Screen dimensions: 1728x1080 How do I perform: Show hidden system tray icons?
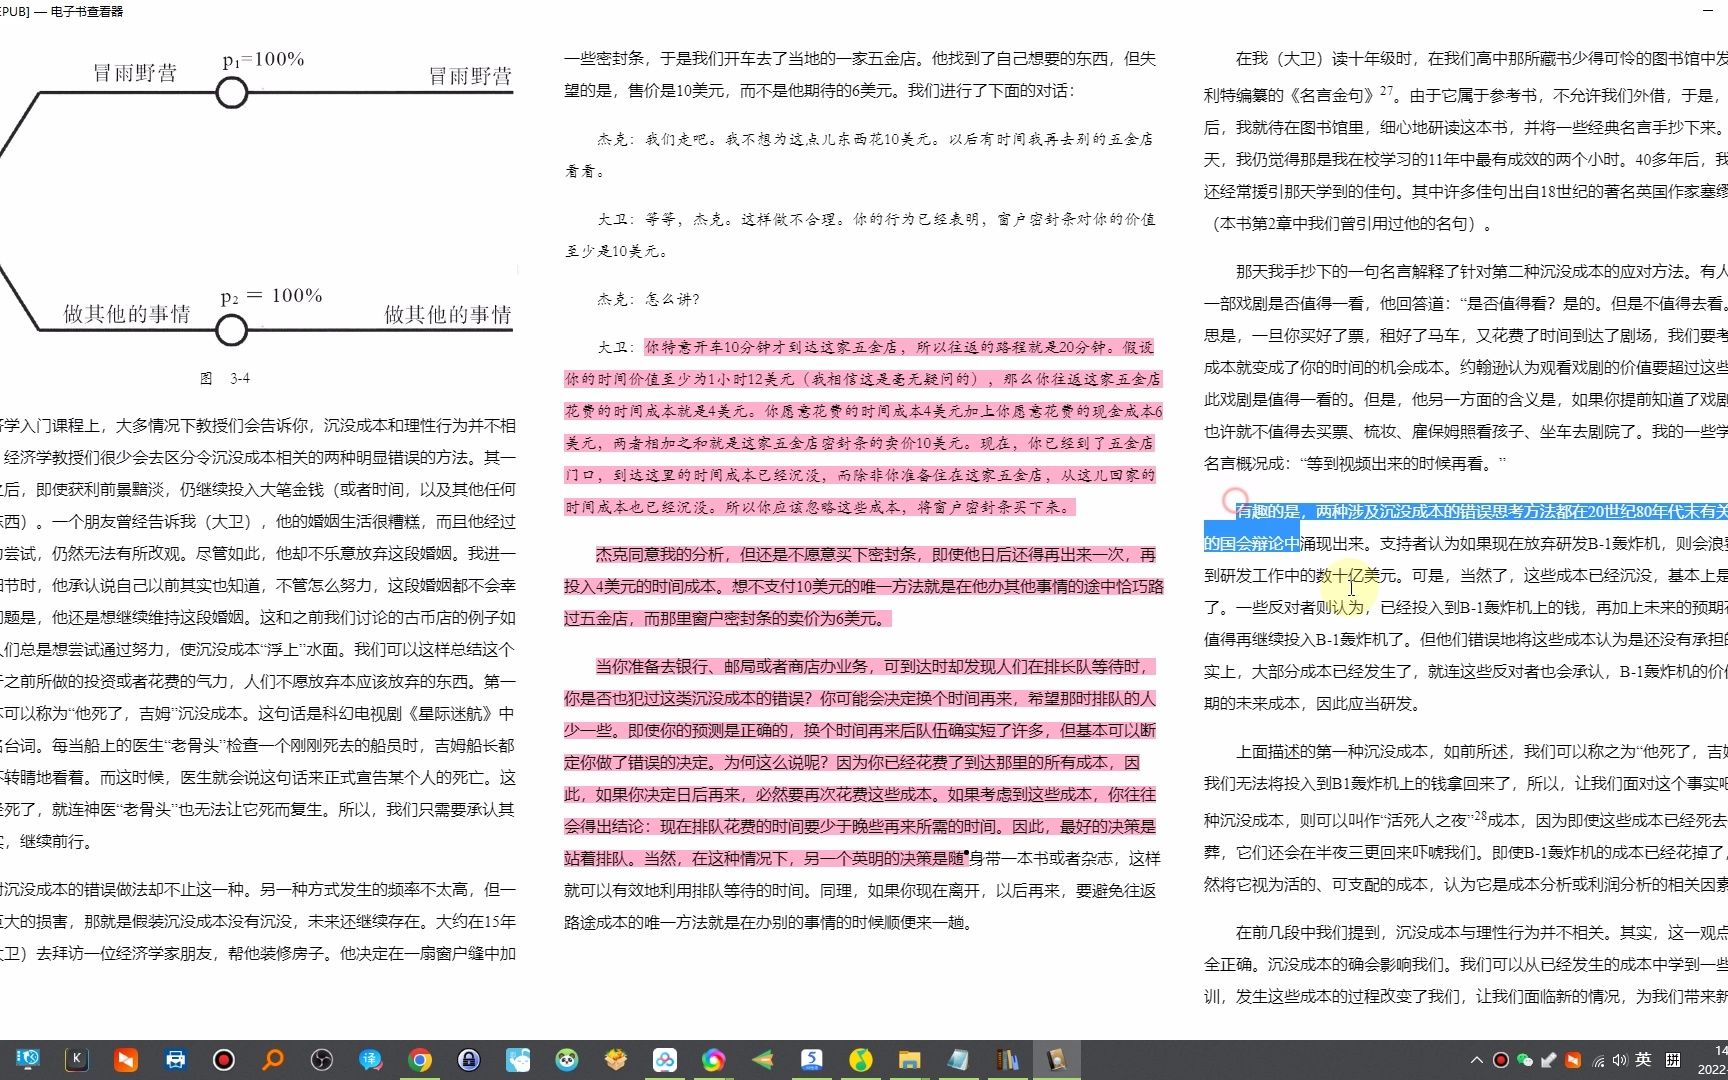pos(1477,1060)
